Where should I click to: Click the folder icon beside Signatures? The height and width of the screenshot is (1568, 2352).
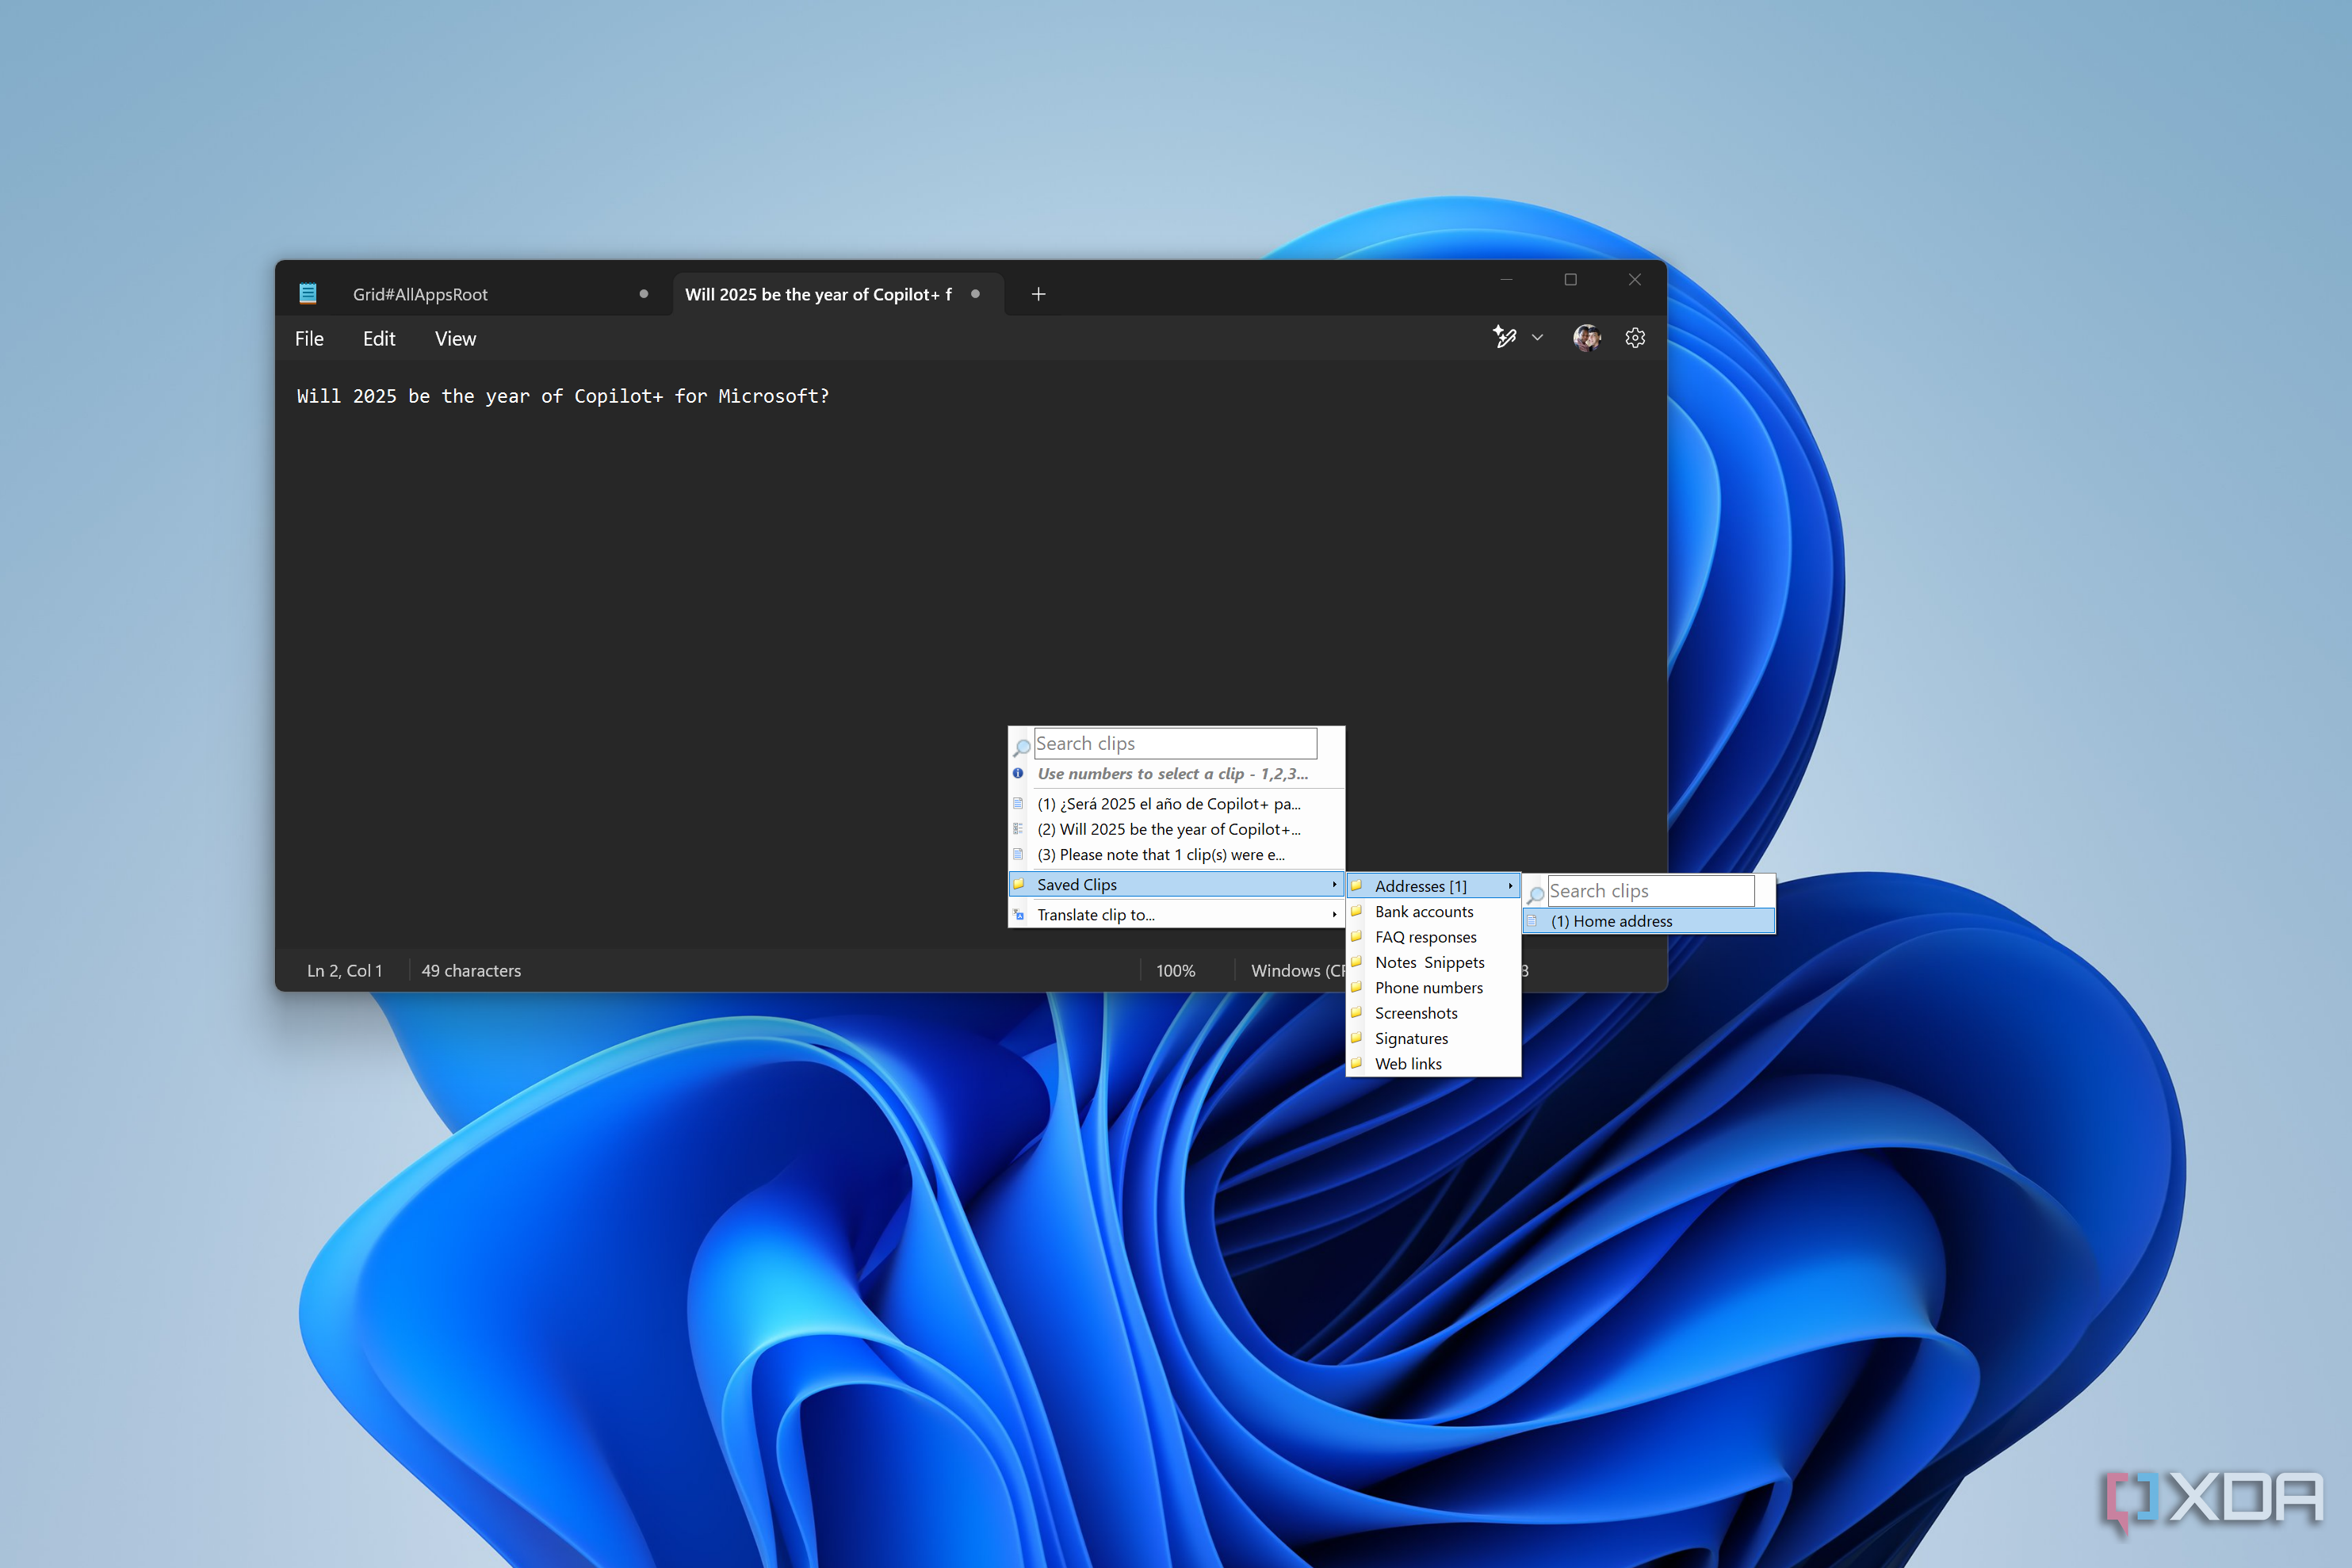[x=1357, y=1038]
